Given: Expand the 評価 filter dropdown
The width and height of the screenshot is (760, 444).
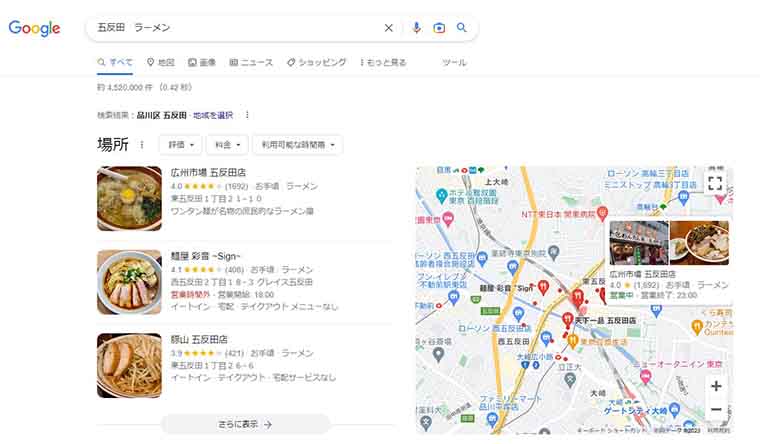Looking at the screenshot, I should click(181, 144).
